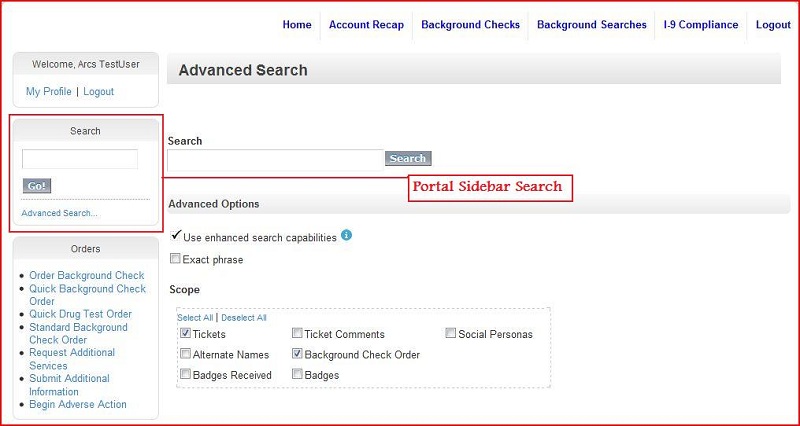800x426 pixels.
Task: Open the Home menu item
Action: 297,24
